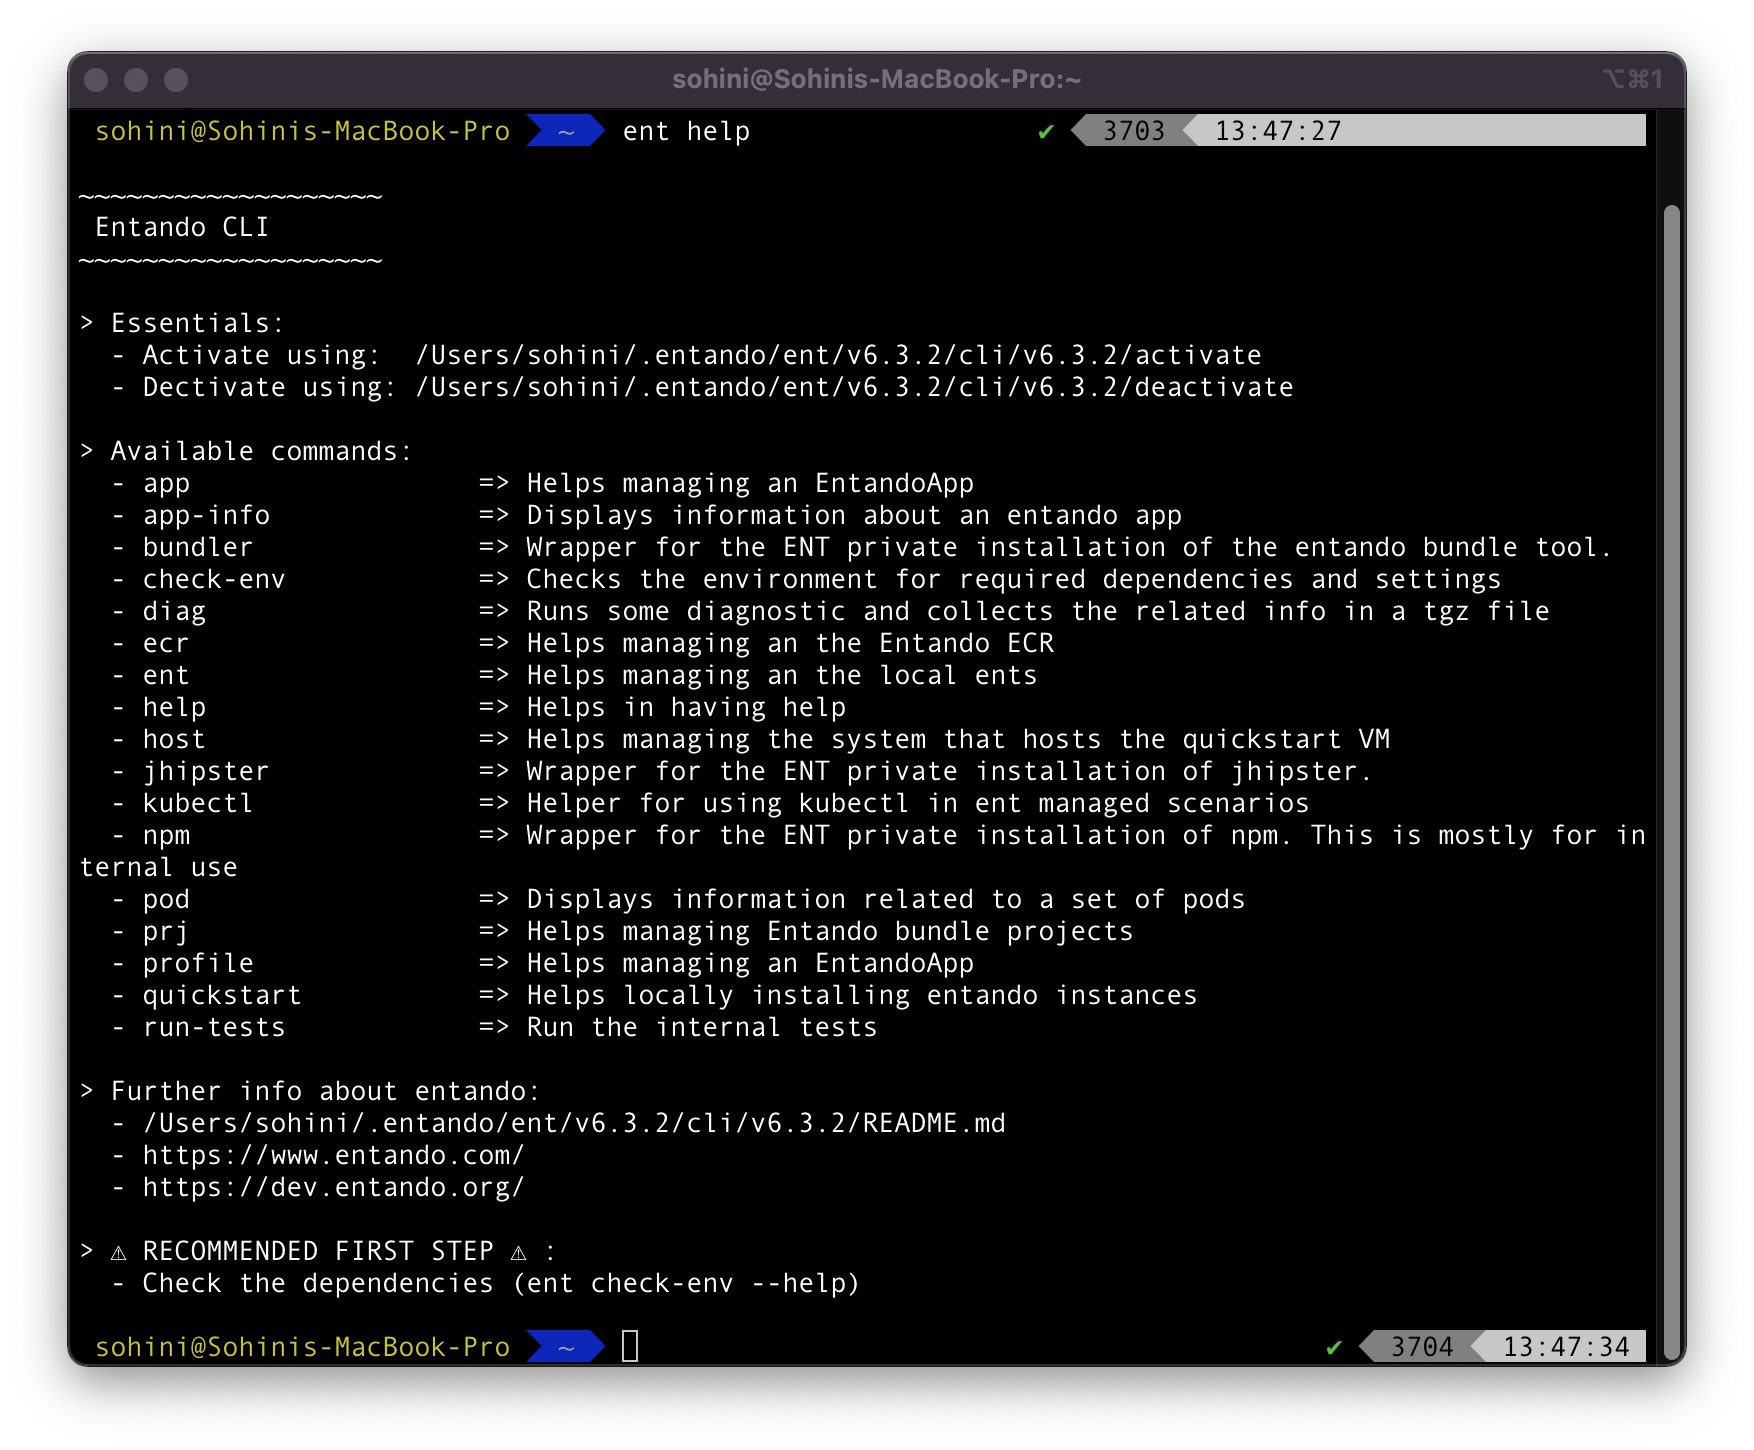Click the zoom window button
Image resolution: width=1754 pixels, height=1450 pixels.
[176, 80]
